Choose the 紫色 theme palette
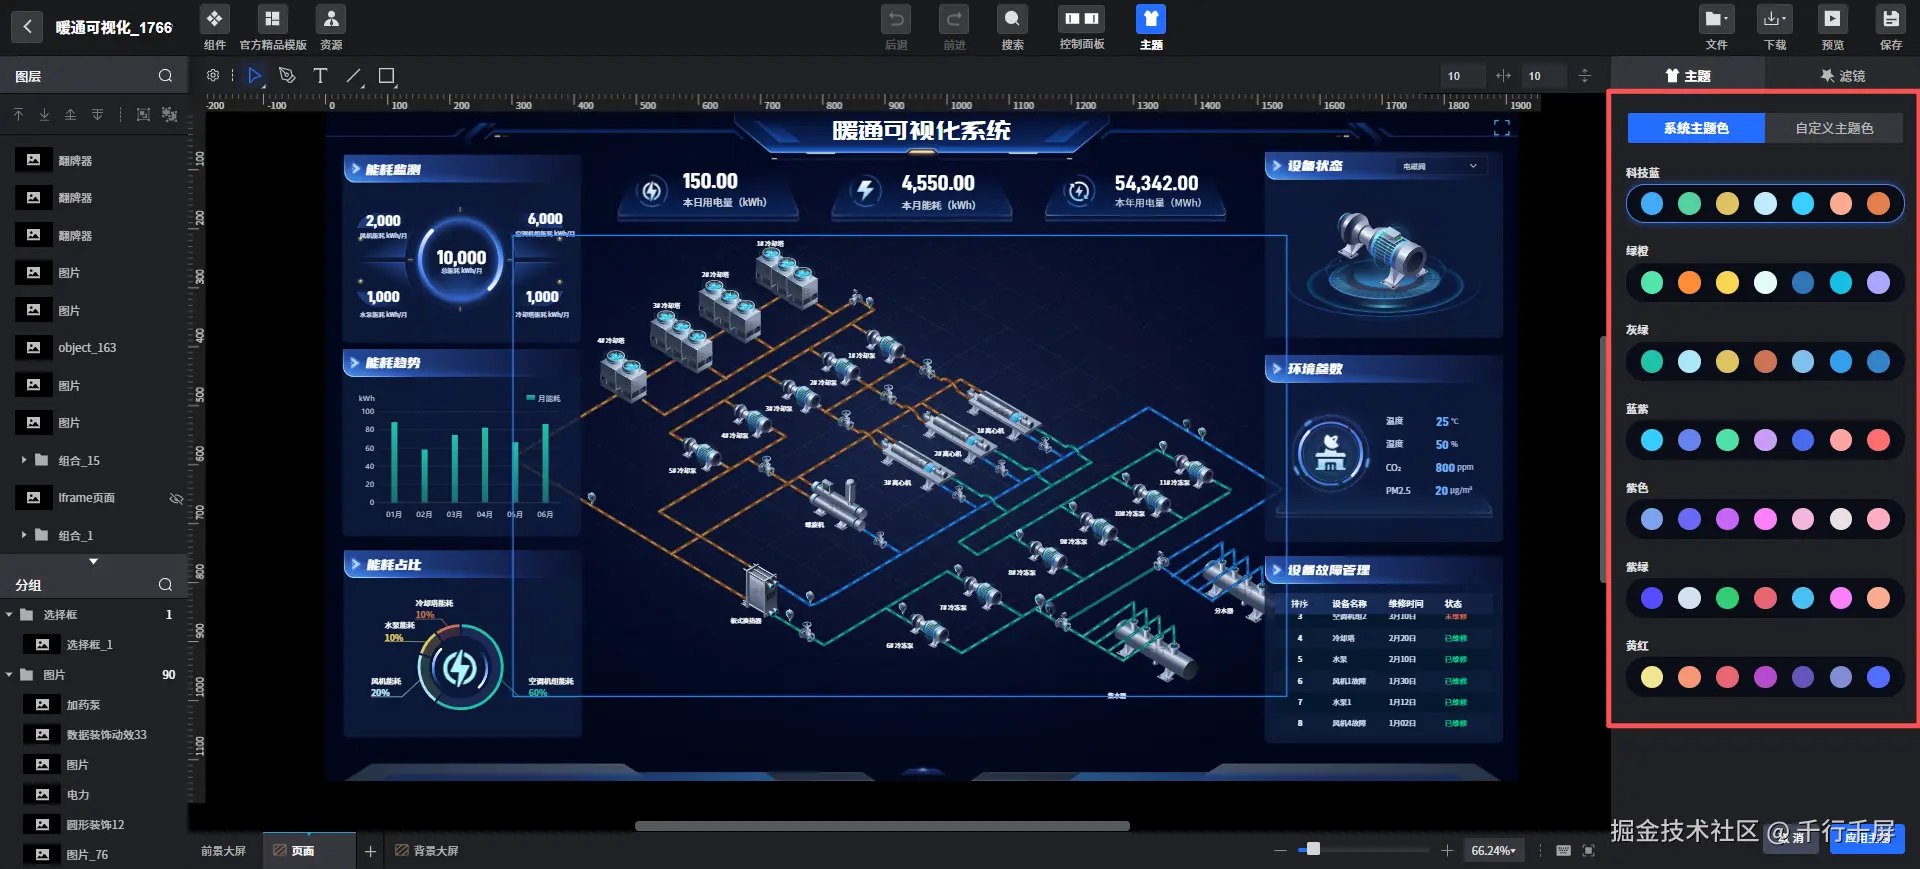 1765,519
